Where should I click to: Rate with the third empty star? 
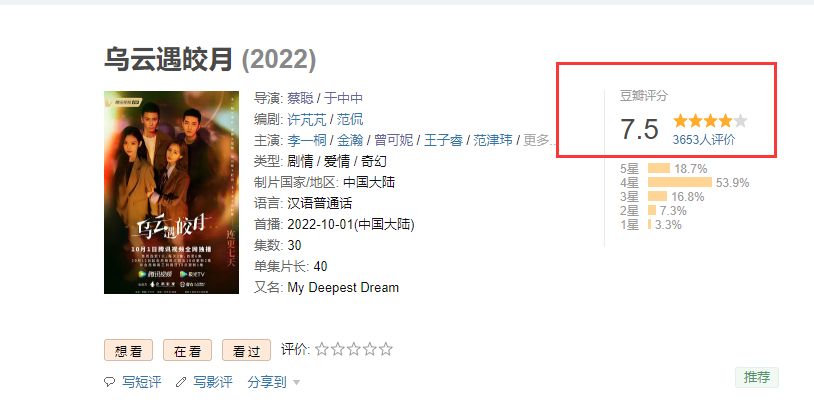tap(354, 349)
